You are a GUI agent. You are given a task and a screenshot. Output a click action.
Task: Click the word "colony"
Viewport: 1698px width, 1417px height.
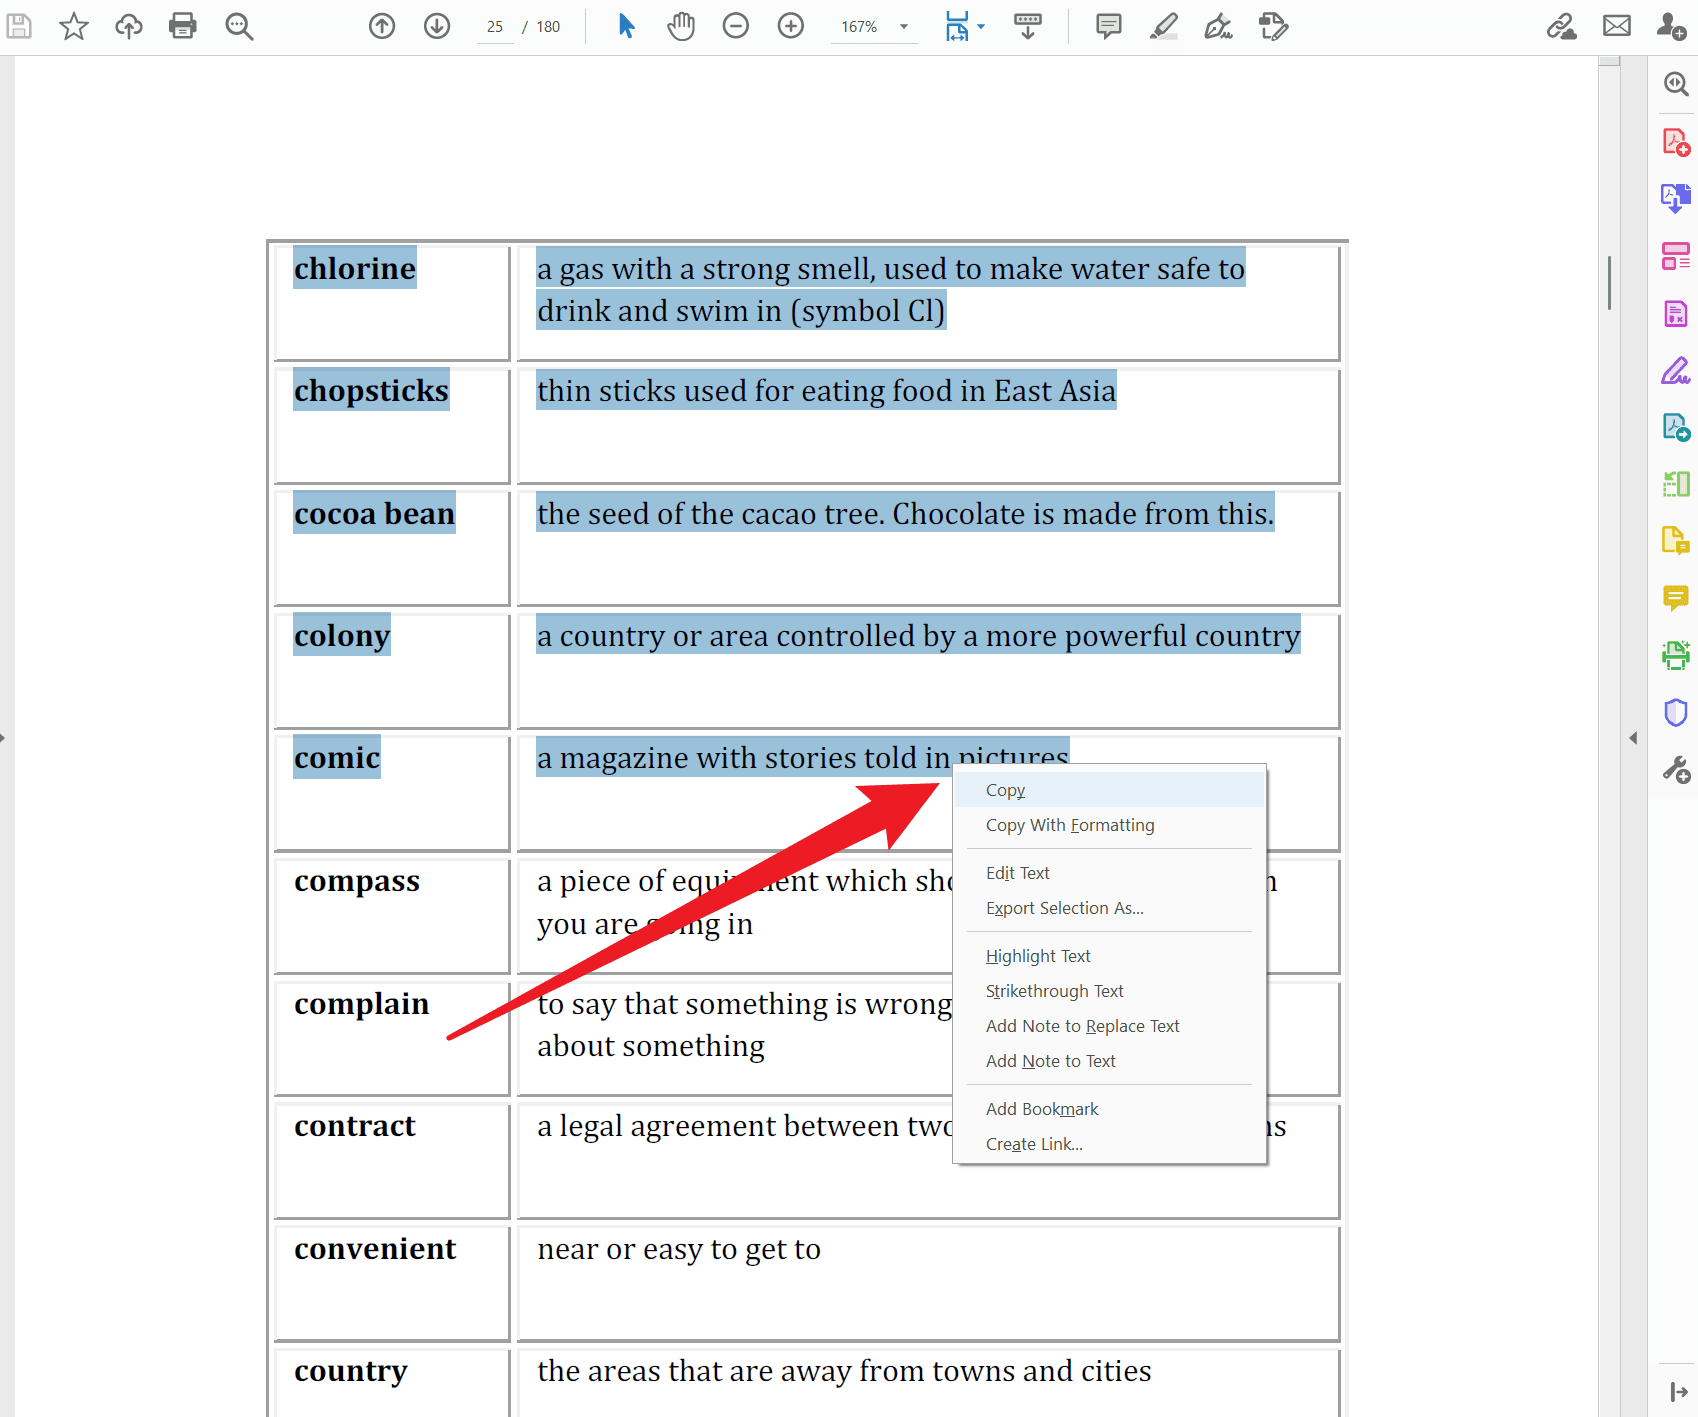click(x=342, y=636)
